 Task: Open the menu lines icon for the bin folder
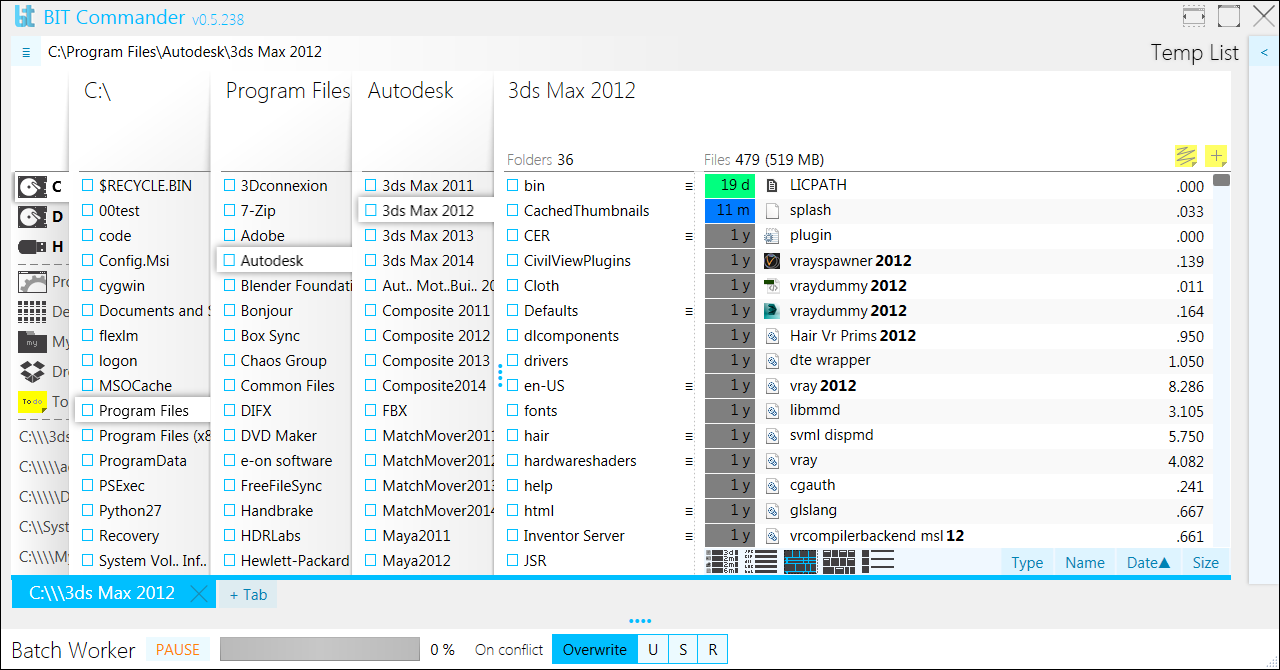688,186
